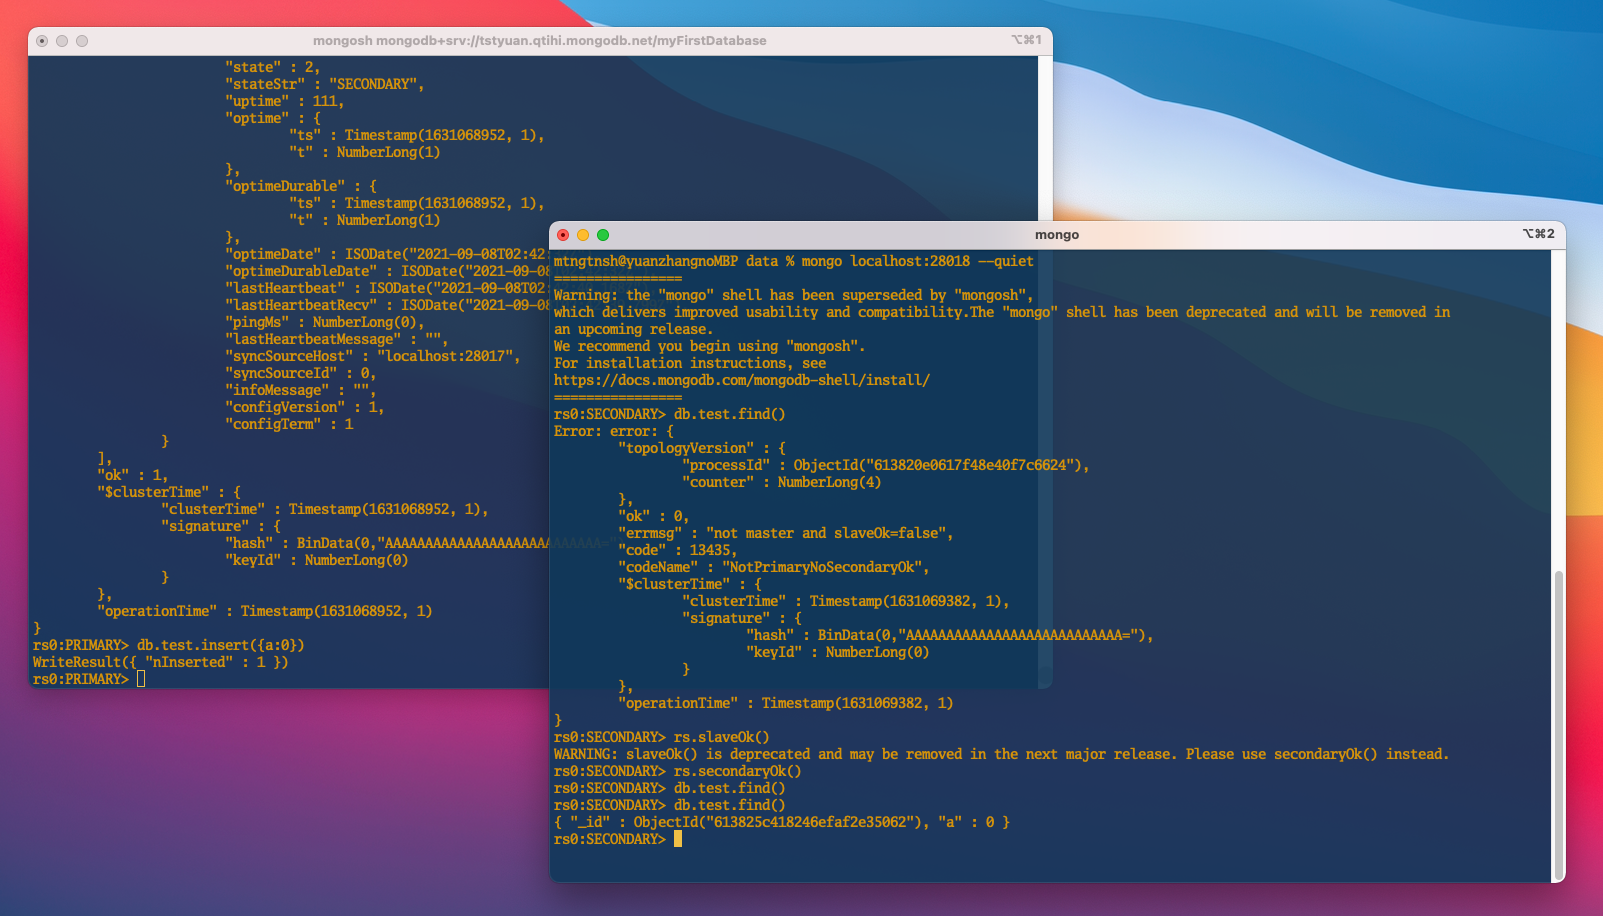The height and width of the screenshot is (916, 1603).
Task: Click the ⌥⌘1 shortcut label in mongosh title bar
Action: [1026, 40]
